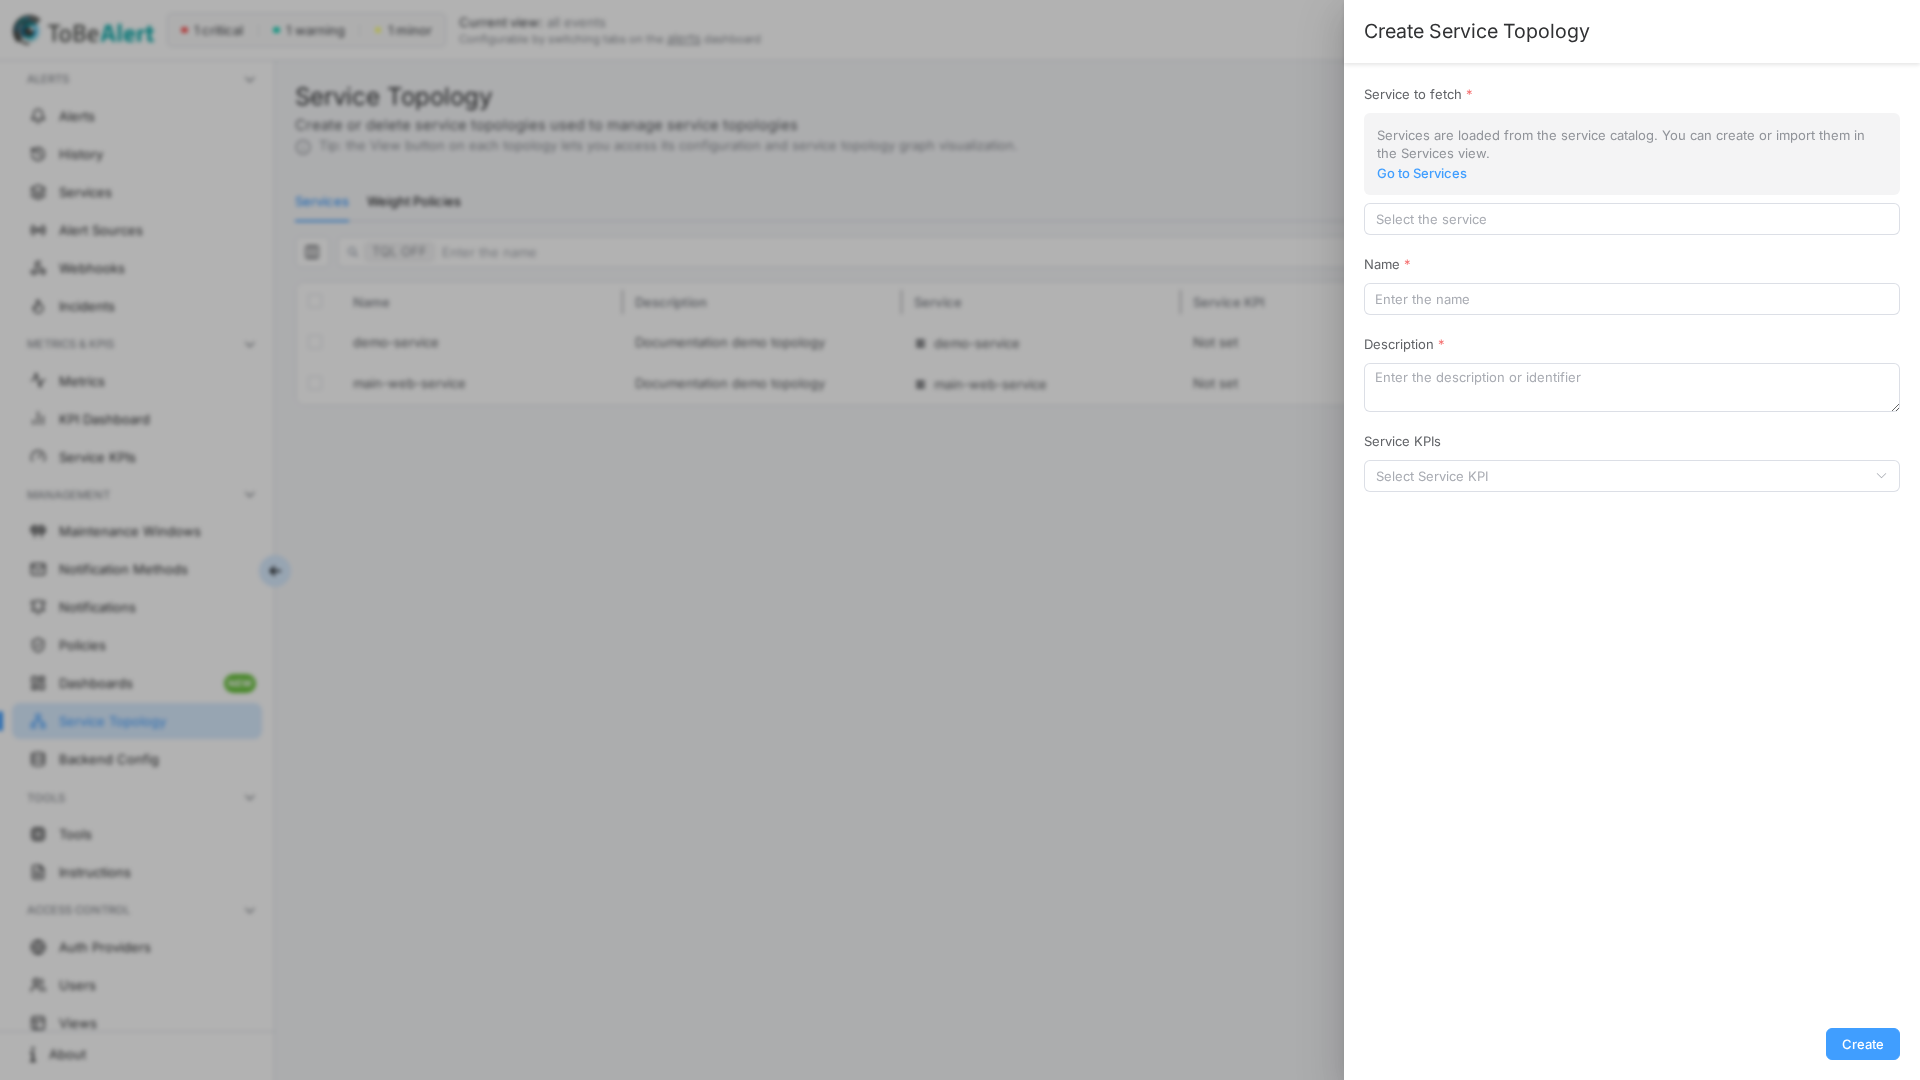Switch to the Services tab
Image resolution: width=1920 pixels, height=1080 pixels.
321,201
